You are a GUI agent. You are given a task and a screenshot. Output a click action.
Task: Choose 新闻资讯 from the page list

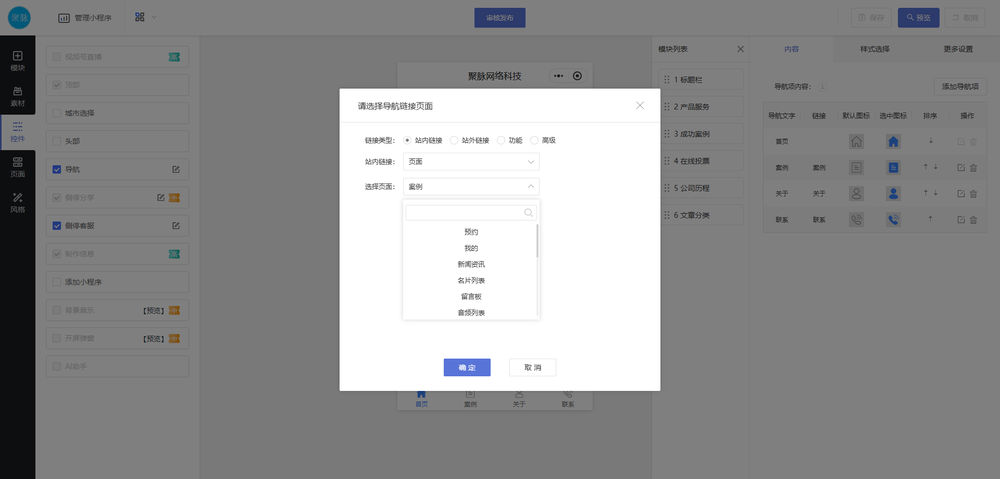coord(471,264)
